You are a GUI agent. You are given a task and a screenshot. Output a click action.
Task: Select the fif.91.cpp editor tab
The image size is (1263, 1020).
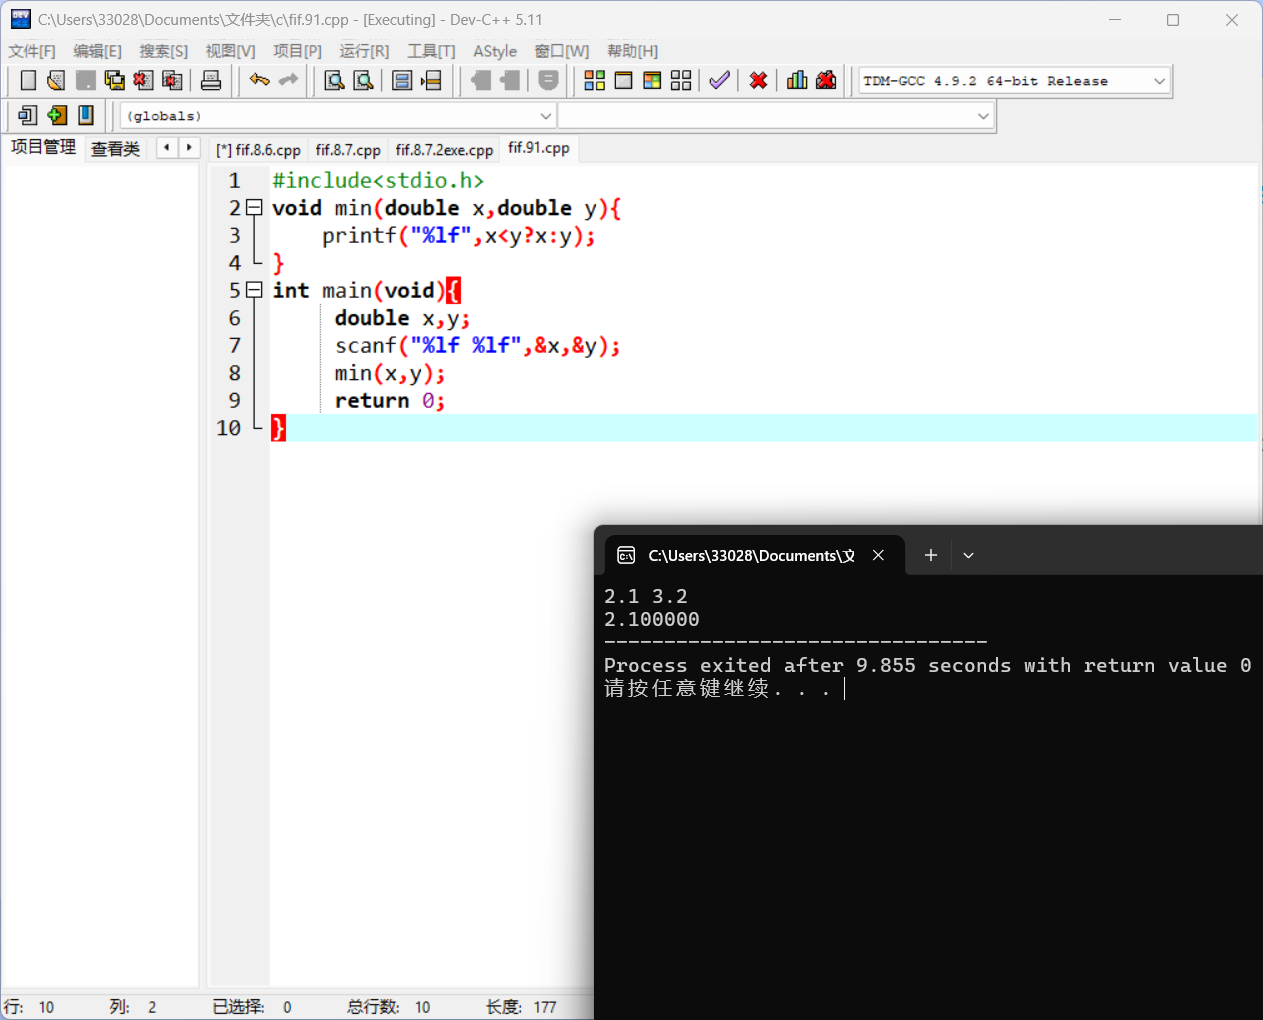pyautogui.click(x=539, y=148)
